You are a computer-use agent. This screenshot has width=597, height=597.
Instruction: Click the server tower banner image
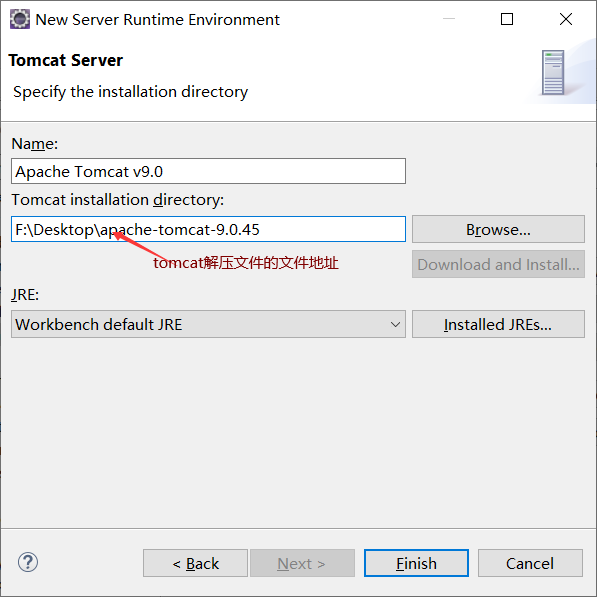553,72
